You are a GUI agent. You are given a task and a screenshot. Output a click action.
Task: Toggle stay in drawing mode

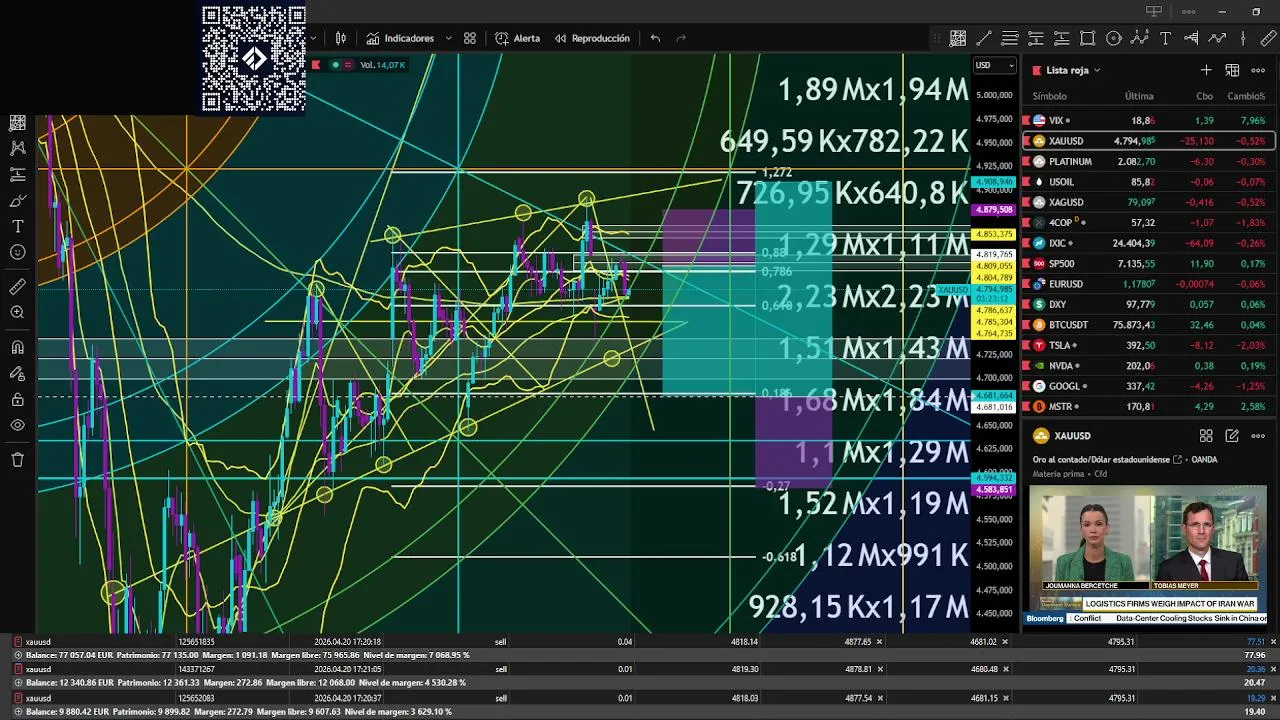[17, 374]
